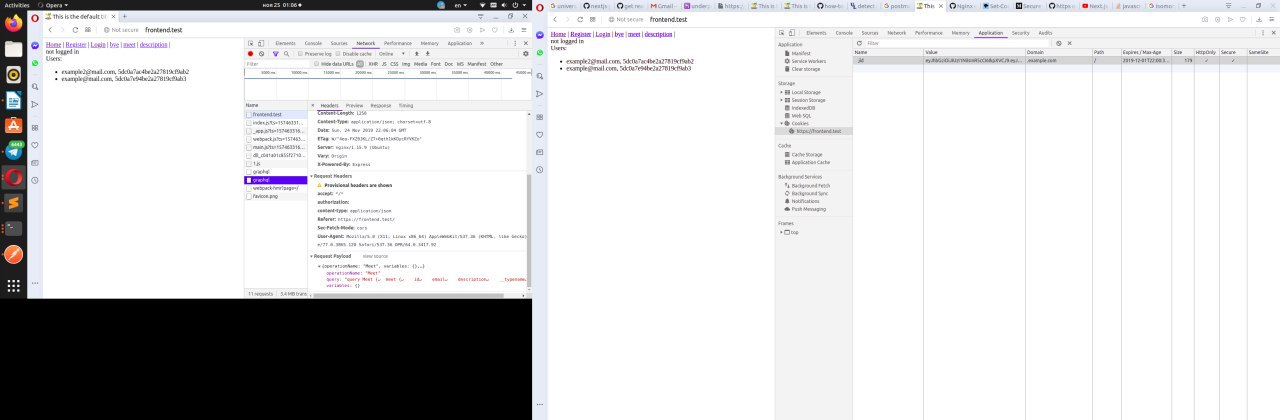The image size is (1280, 420).
Task: Select the XHR filter type
Action: click(x=373, y=63)
